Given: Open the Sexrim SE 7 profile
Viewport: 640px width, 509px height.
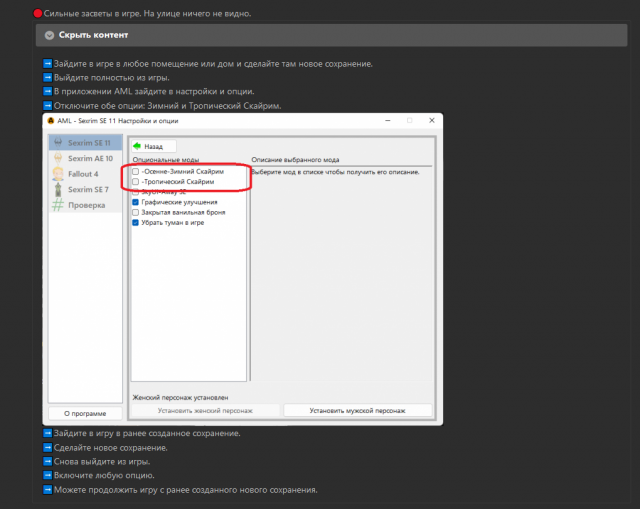Looking at the screenshot, I should (x=88, y=189).
